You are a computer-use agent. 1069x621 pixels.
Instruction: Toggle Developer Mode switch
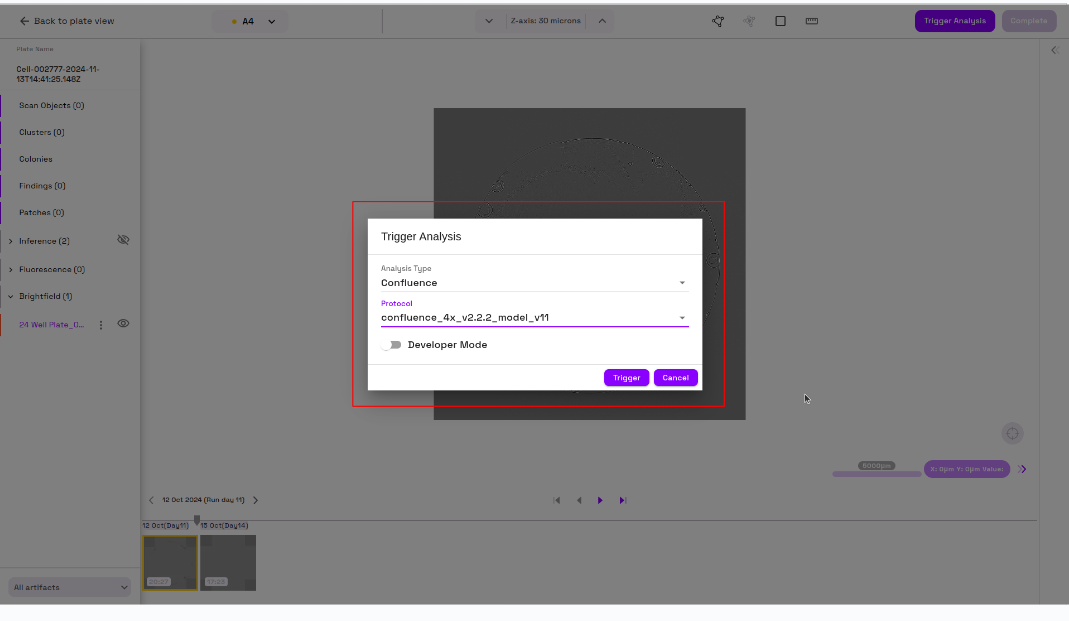pyautogui.click(x=391, y=345)
